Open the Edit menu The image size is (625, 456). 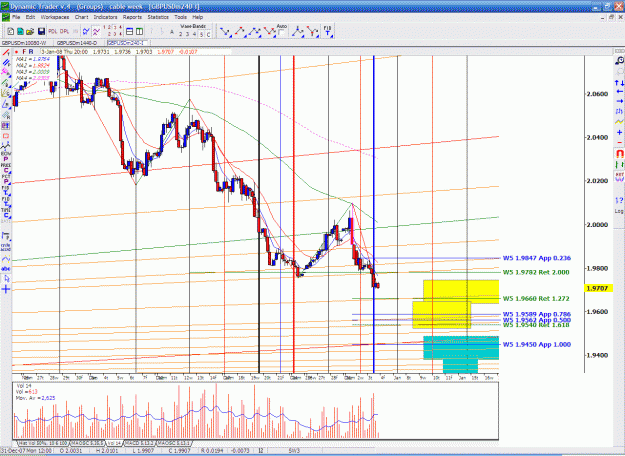[30, 17]
